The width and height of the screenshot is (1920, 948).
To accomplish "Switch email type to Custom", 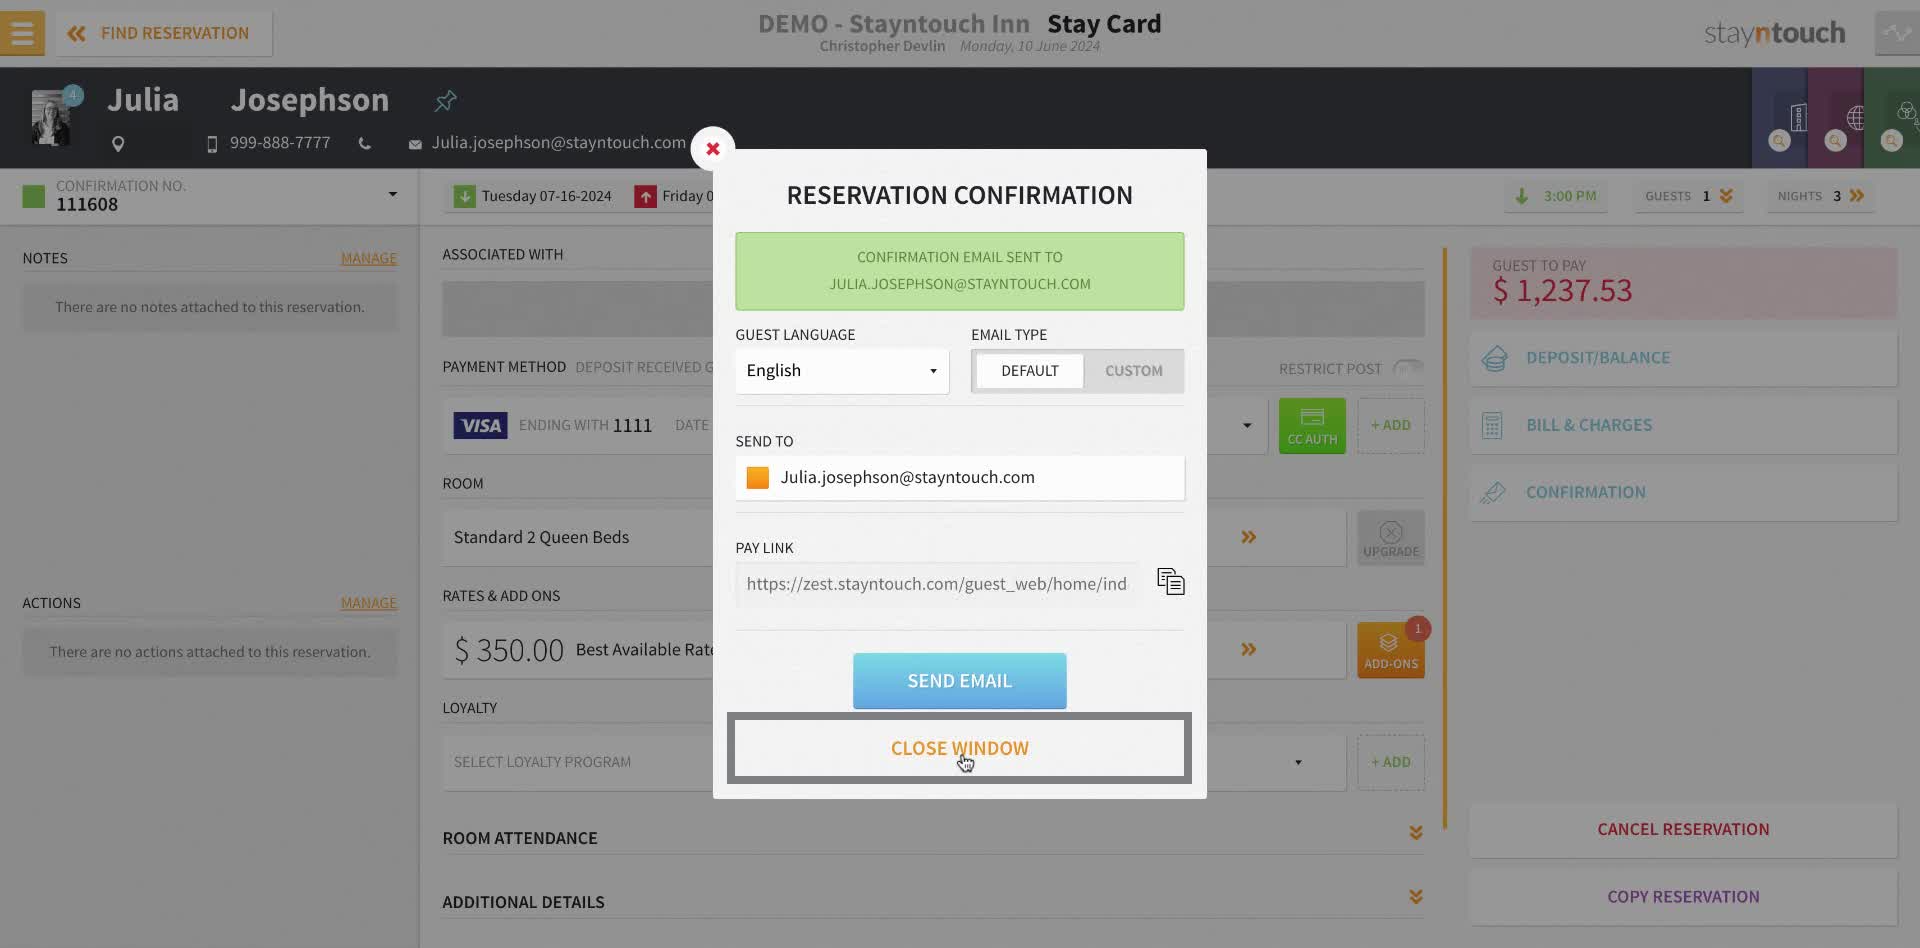I will coord(1133,371).
